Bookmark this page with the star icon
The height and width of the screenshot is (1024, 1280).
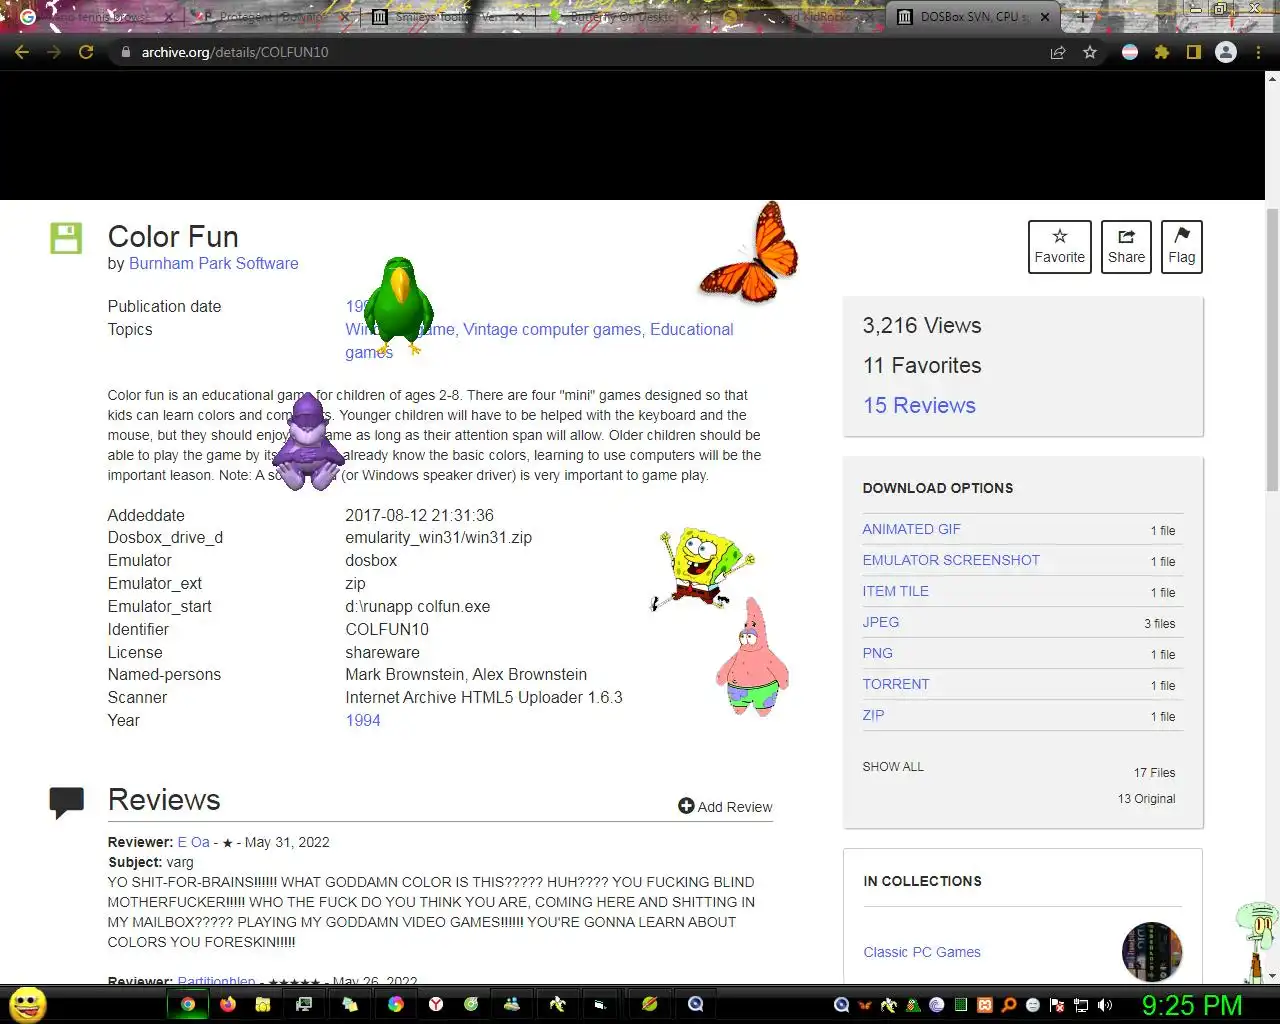click(1090, 52)
